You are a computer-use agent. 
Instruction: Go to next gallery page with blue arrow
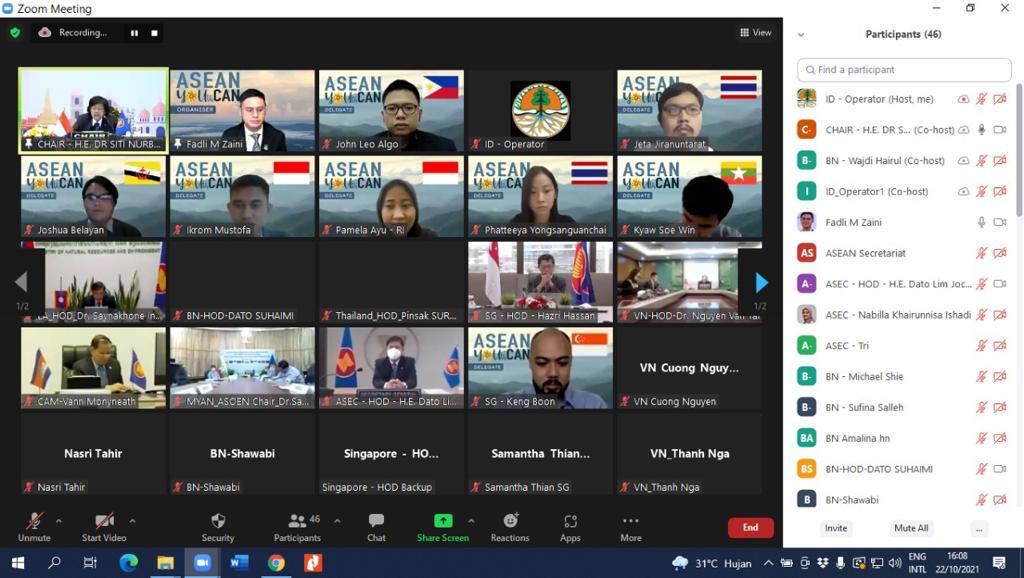pyautogui.click(x=761, y=282)
